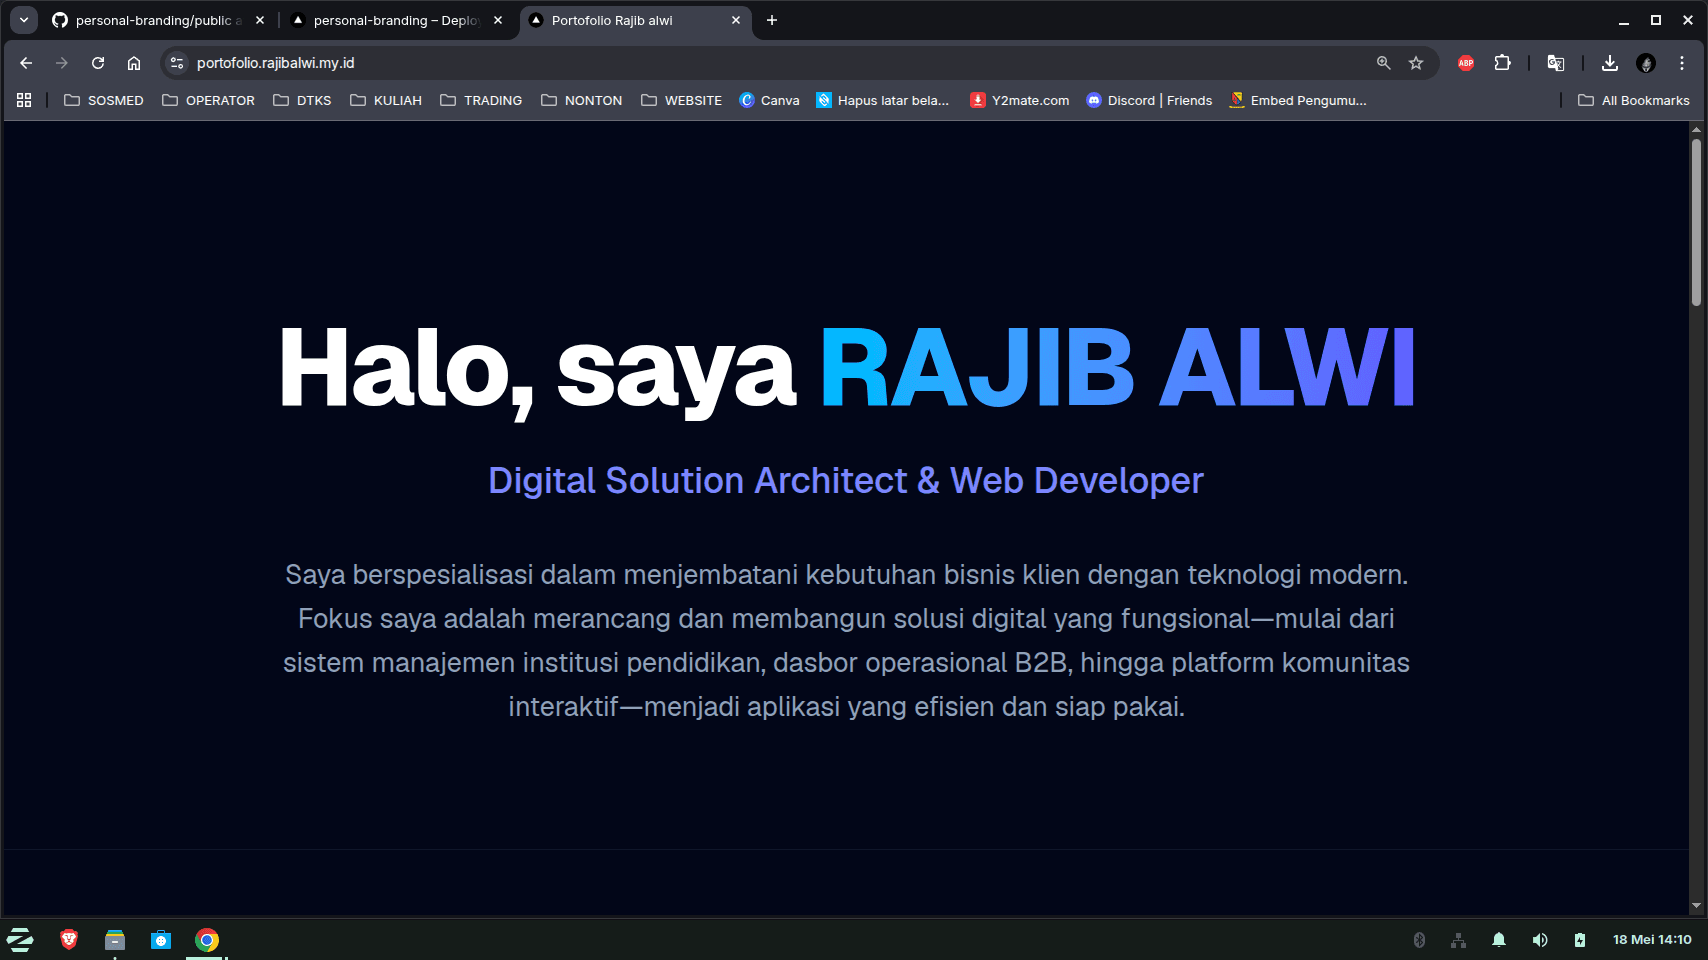The height and width of the screenshot is (960, 1708).
Task: Open the zoom magnifier in address bar
Action: (1384, 63)
